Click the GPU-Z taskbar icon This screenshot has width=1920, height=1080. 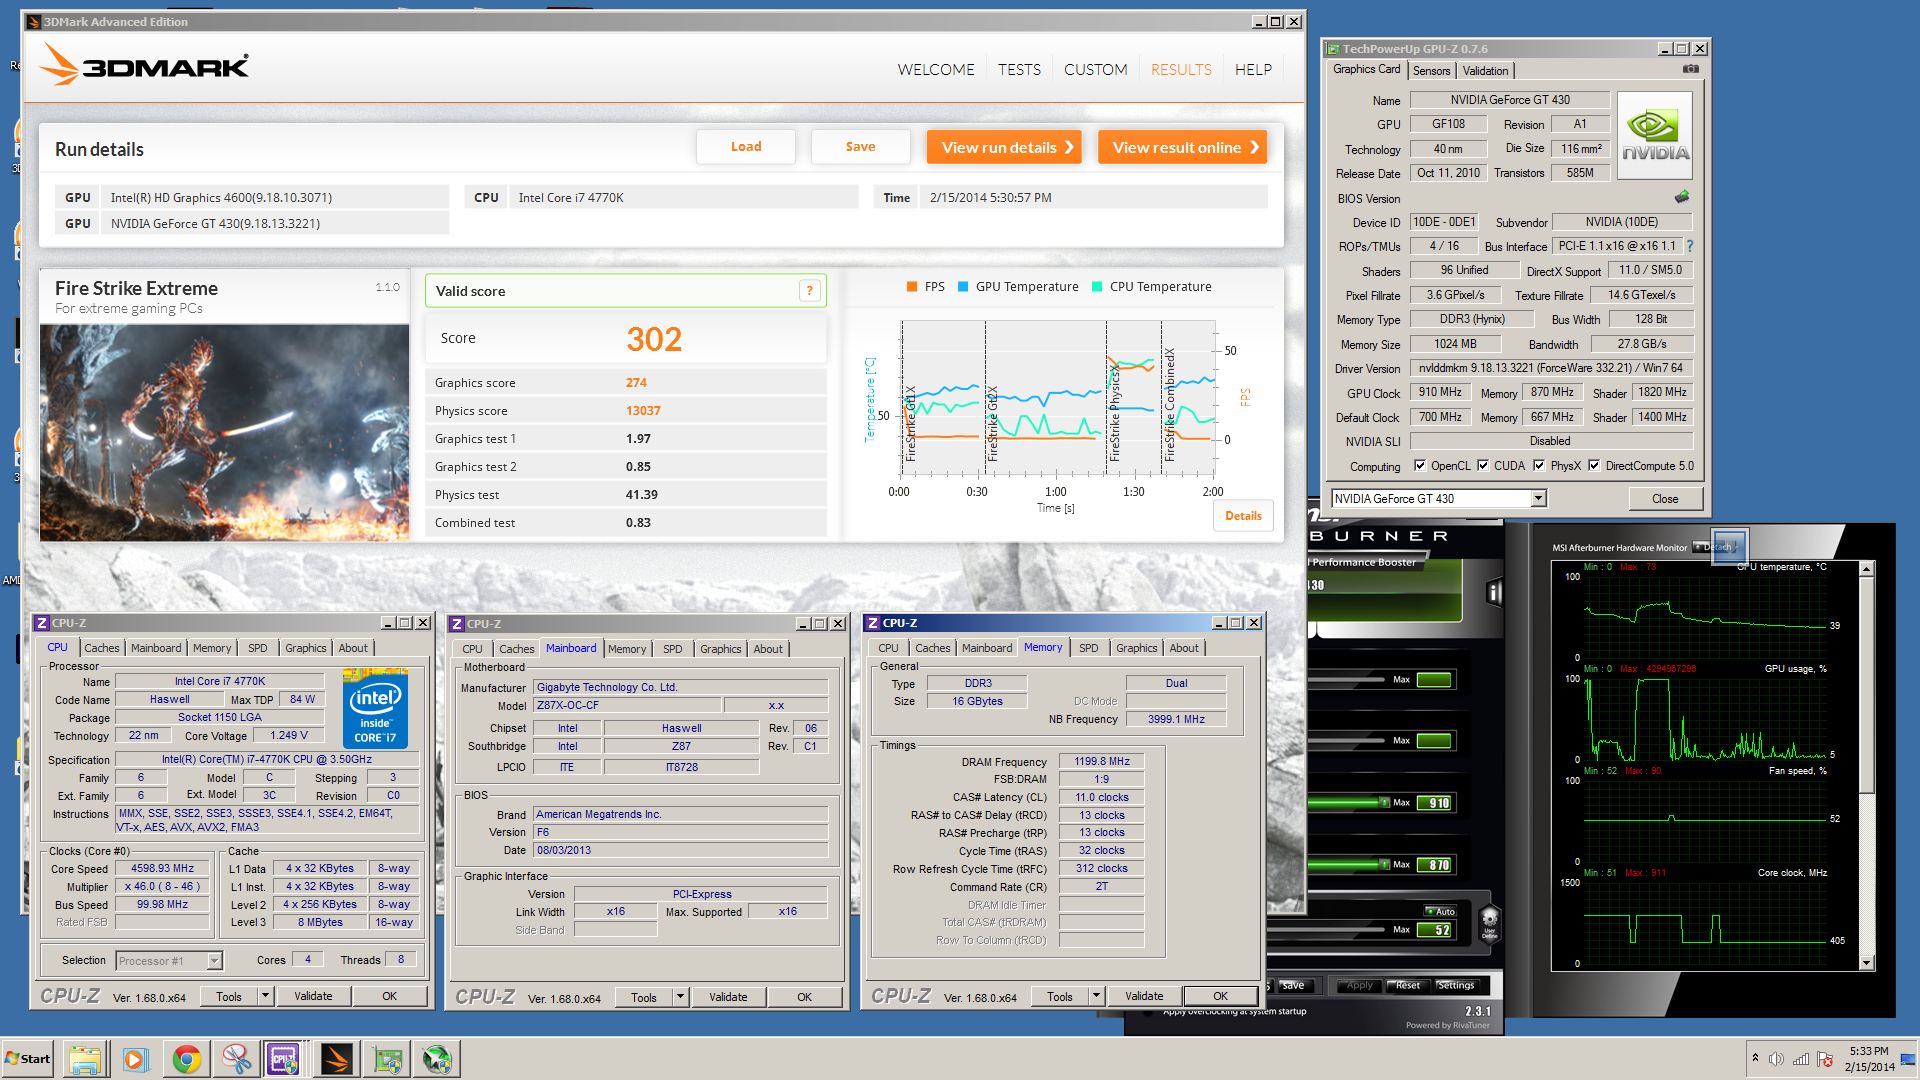[387, 1059]
